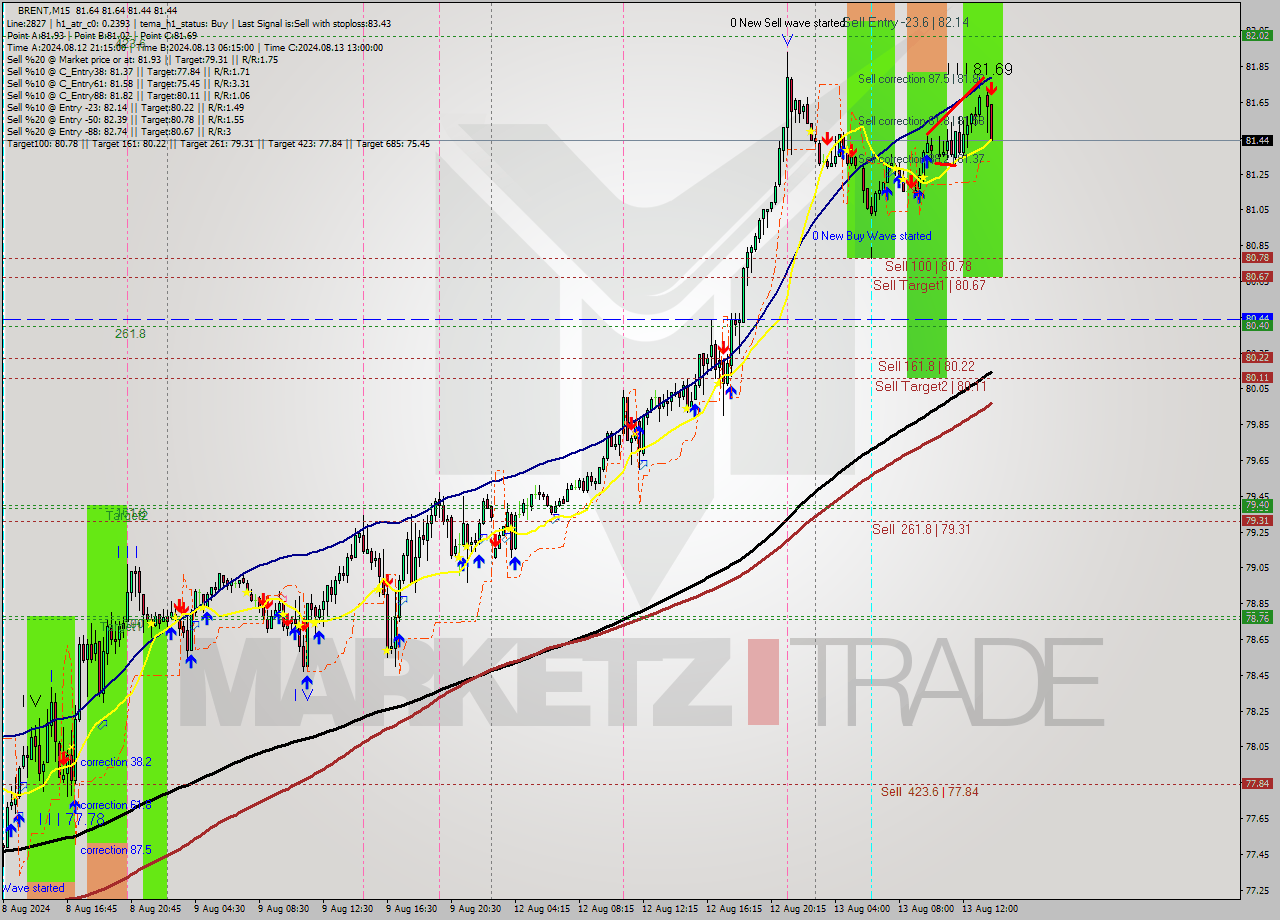Image resolution: width=1280 pixels, height=920 pixels.
Task: Click the 'correction 87.5' label near bottom left
Action: click(118, 850)
